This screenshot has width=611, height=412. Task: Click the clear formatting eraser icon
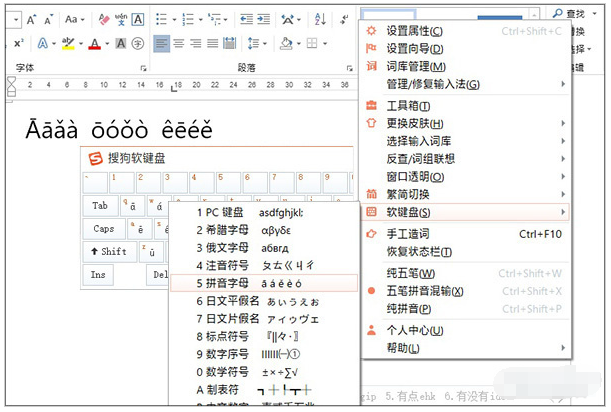[104, 19]
